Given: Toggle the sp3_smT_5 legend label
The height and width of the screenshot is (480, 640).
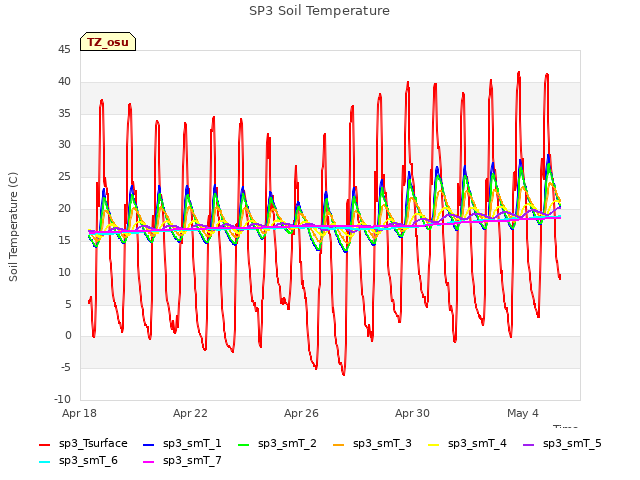Looking at the screenshot, I should pos(572,444).
